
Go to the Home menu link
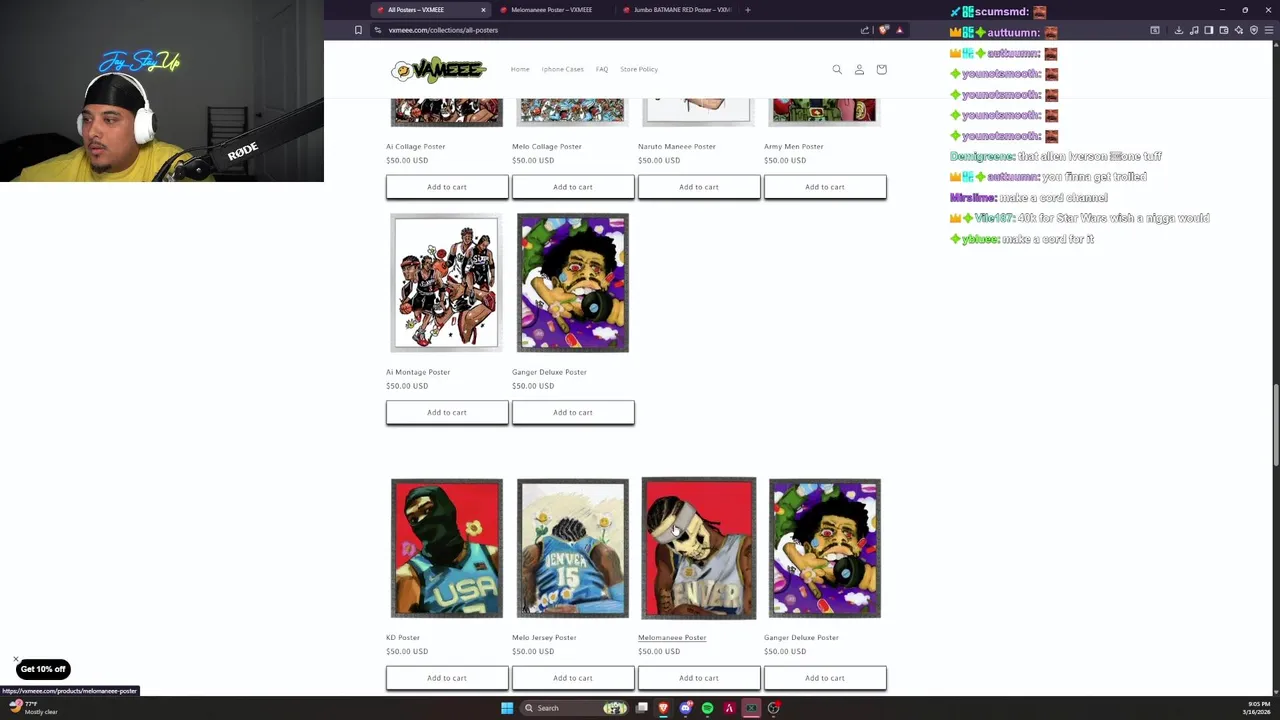pos(520,69)
